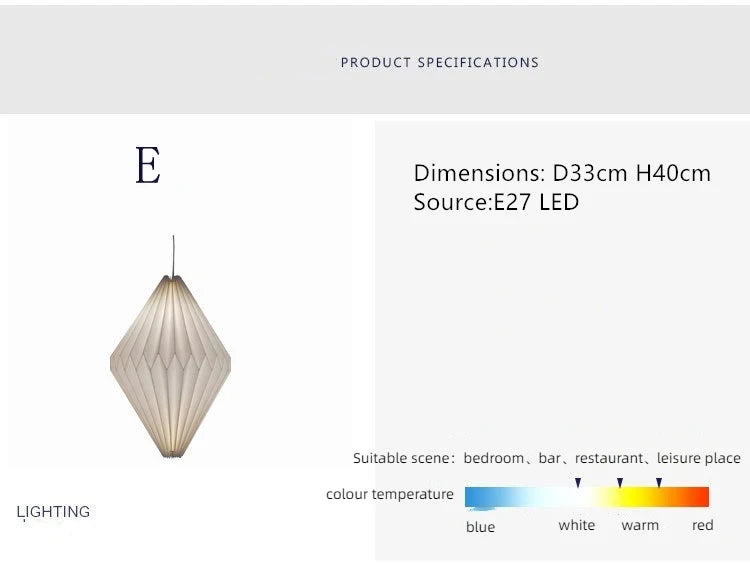Click the blue label under the bar
The height and width of the screenshot is (576, 750).
pos(480,527)
